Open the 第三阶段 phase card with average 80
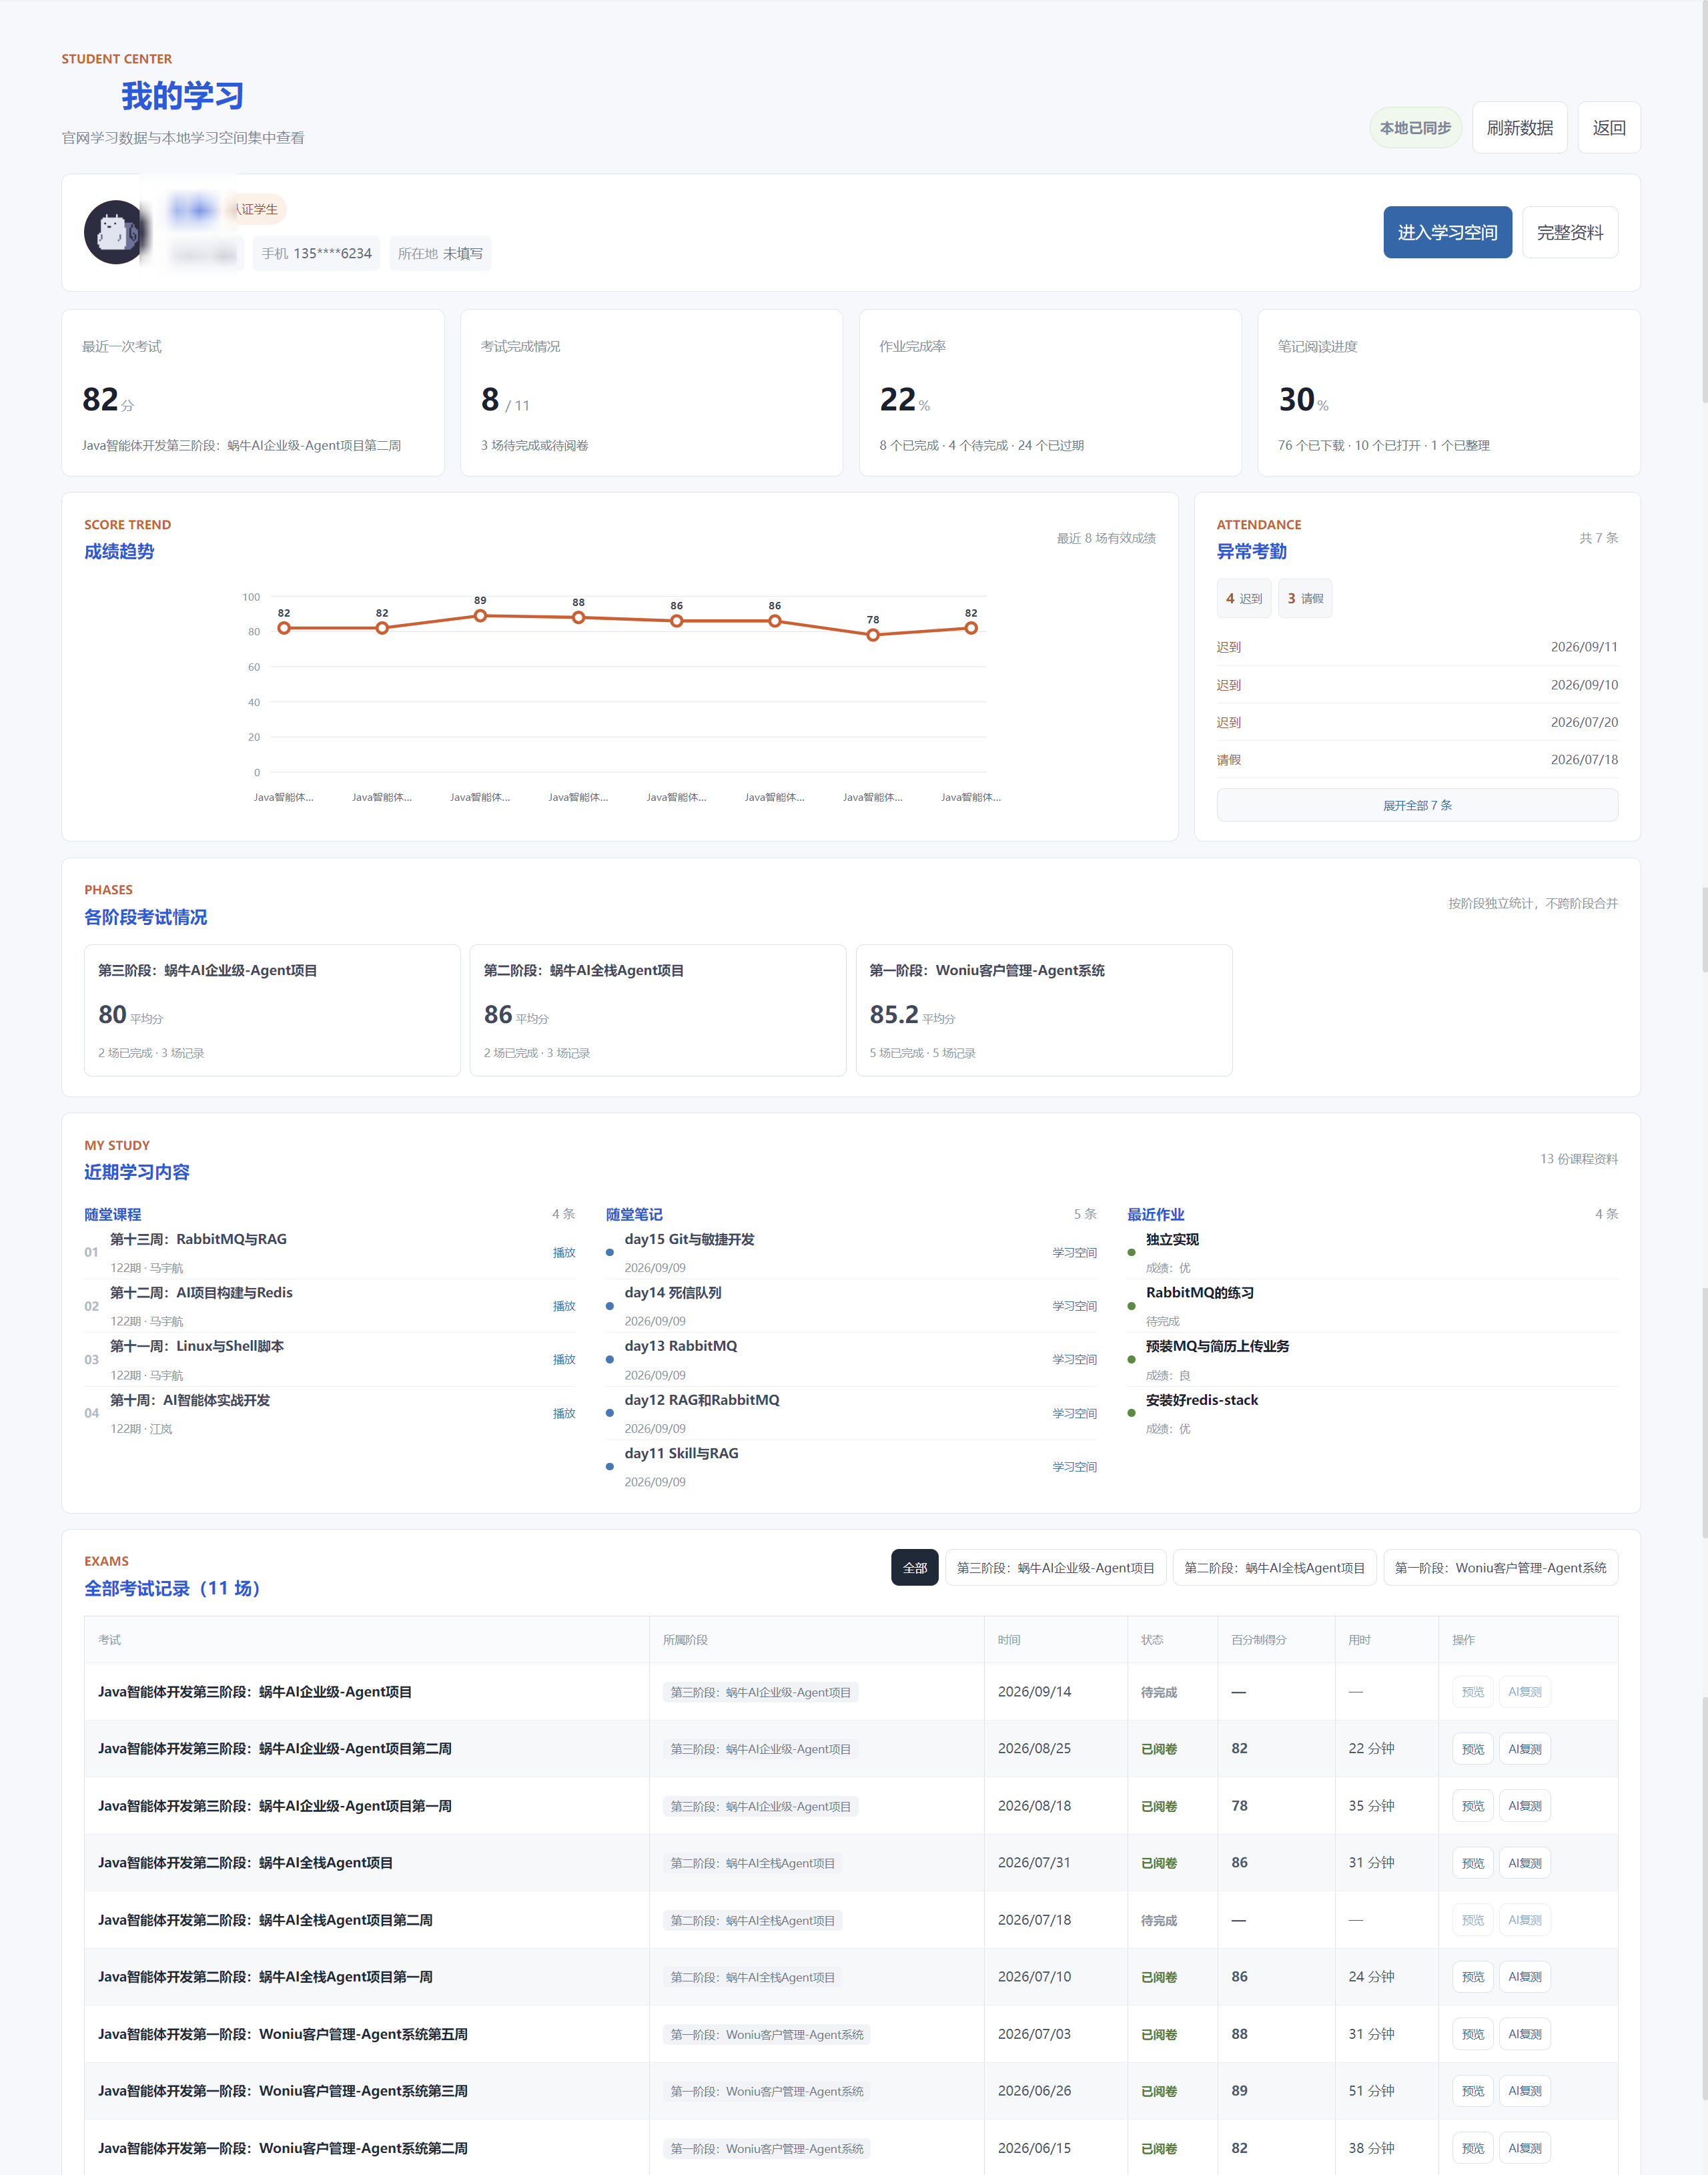1708x2175 pixels. pos(272,1010)
